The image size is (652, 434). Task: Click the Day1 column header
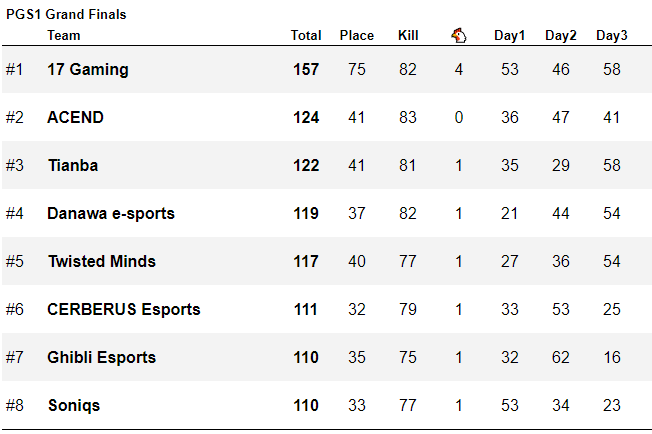(510, 36)
